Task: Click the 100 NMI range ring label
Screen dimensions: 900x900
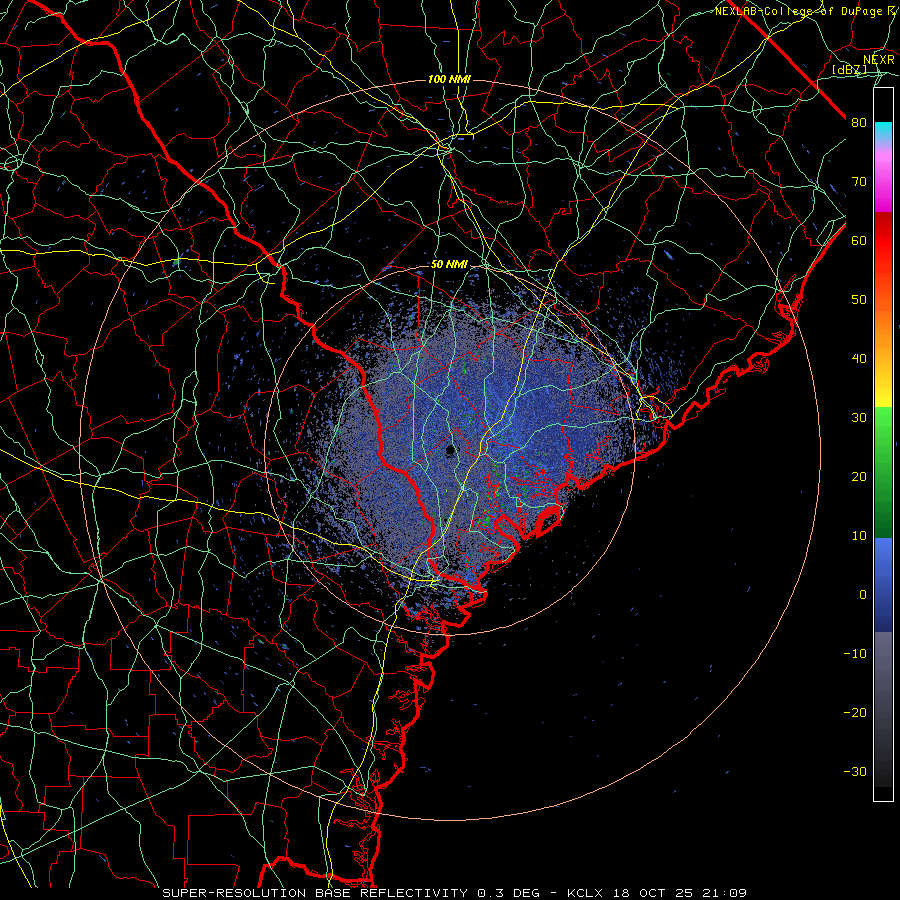Action: point(449,79)
